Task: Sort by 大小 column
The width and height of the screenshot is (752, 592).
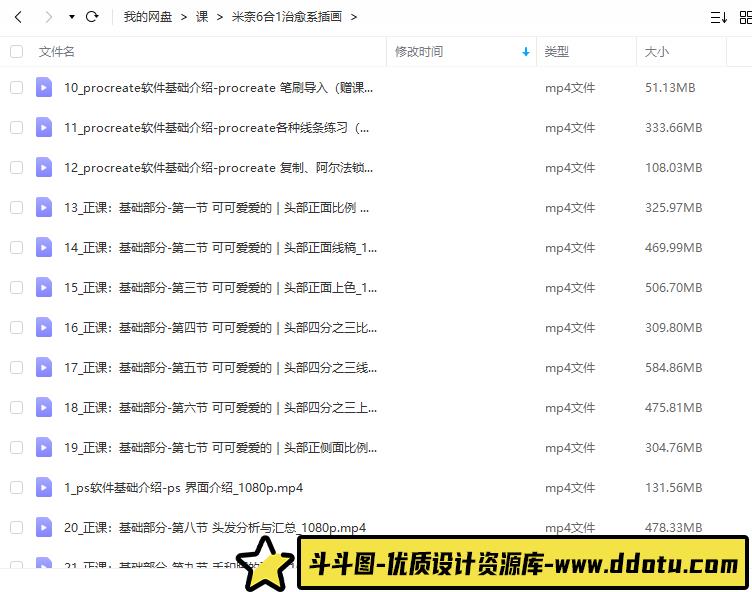Action: [657, 51]
